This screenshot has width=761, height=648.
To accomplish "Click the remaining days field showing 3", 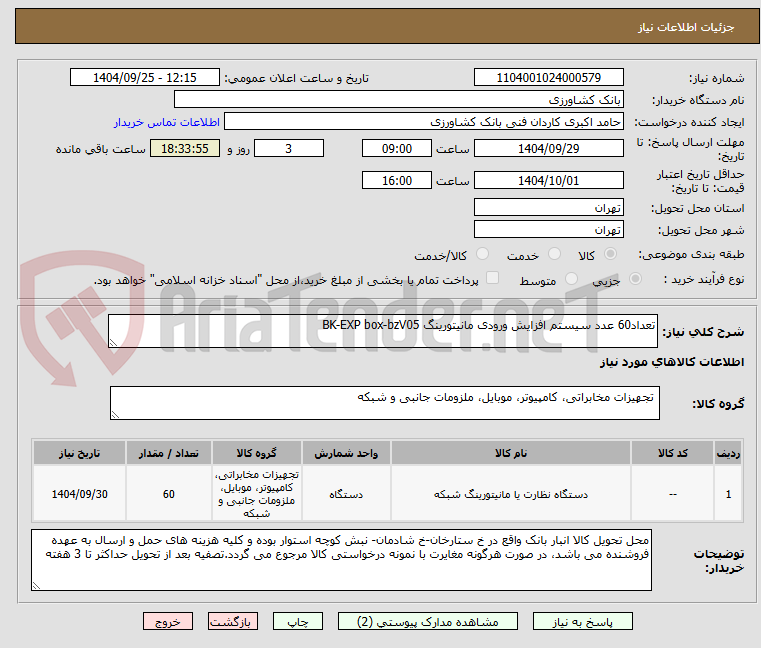I will [289, 149].
